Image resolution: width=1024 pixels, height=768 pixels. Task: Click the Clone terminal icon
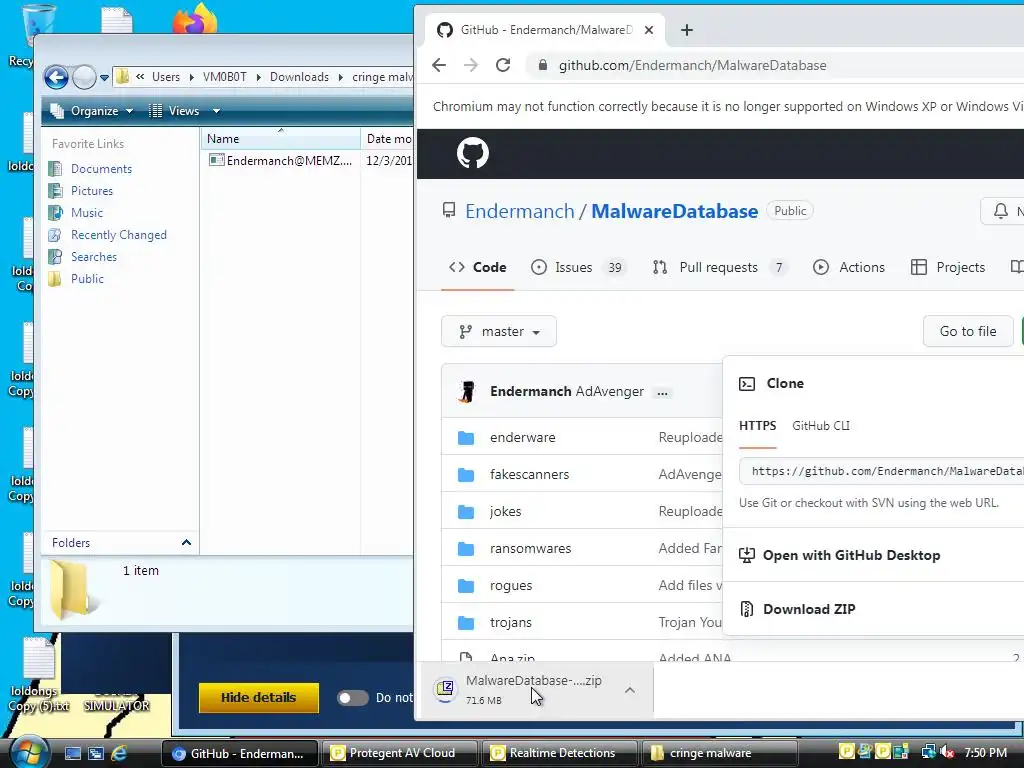(746, 383)
